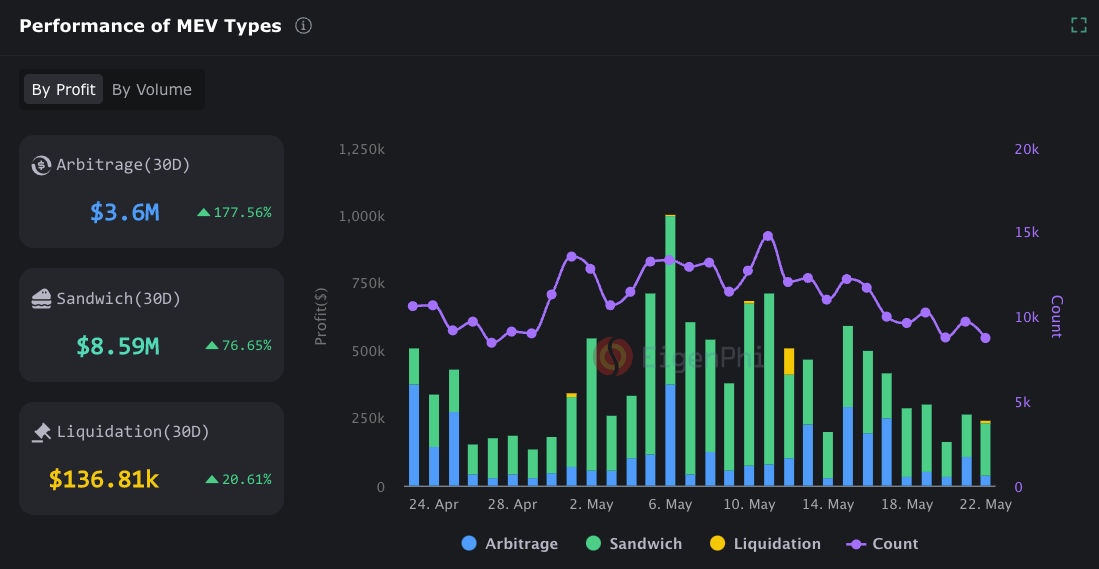The width and height of the screenshot is (1099, 569).
Task: Click the info icon next to the title
Action: (x=304, y=26)
